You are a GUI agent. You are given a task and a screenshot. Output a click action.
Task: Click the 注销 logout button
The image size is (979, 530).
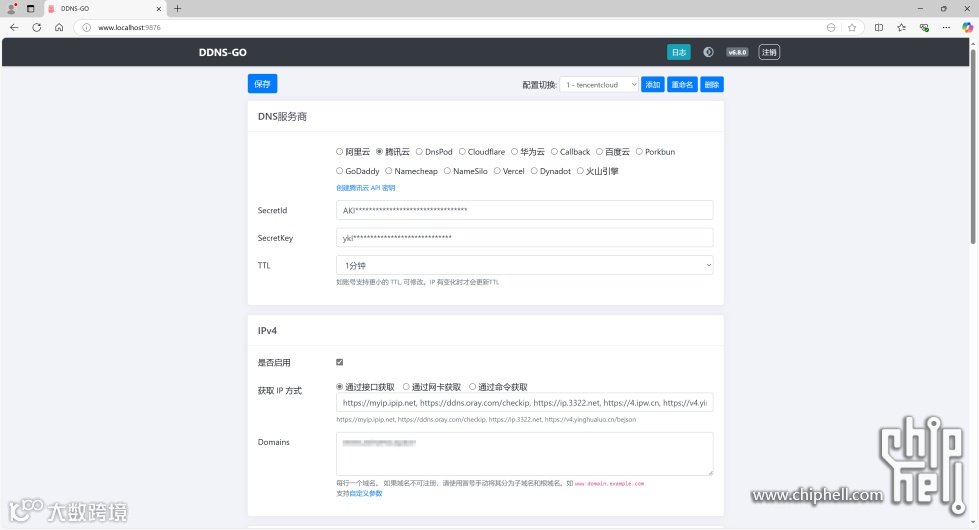tap(769, 52)
